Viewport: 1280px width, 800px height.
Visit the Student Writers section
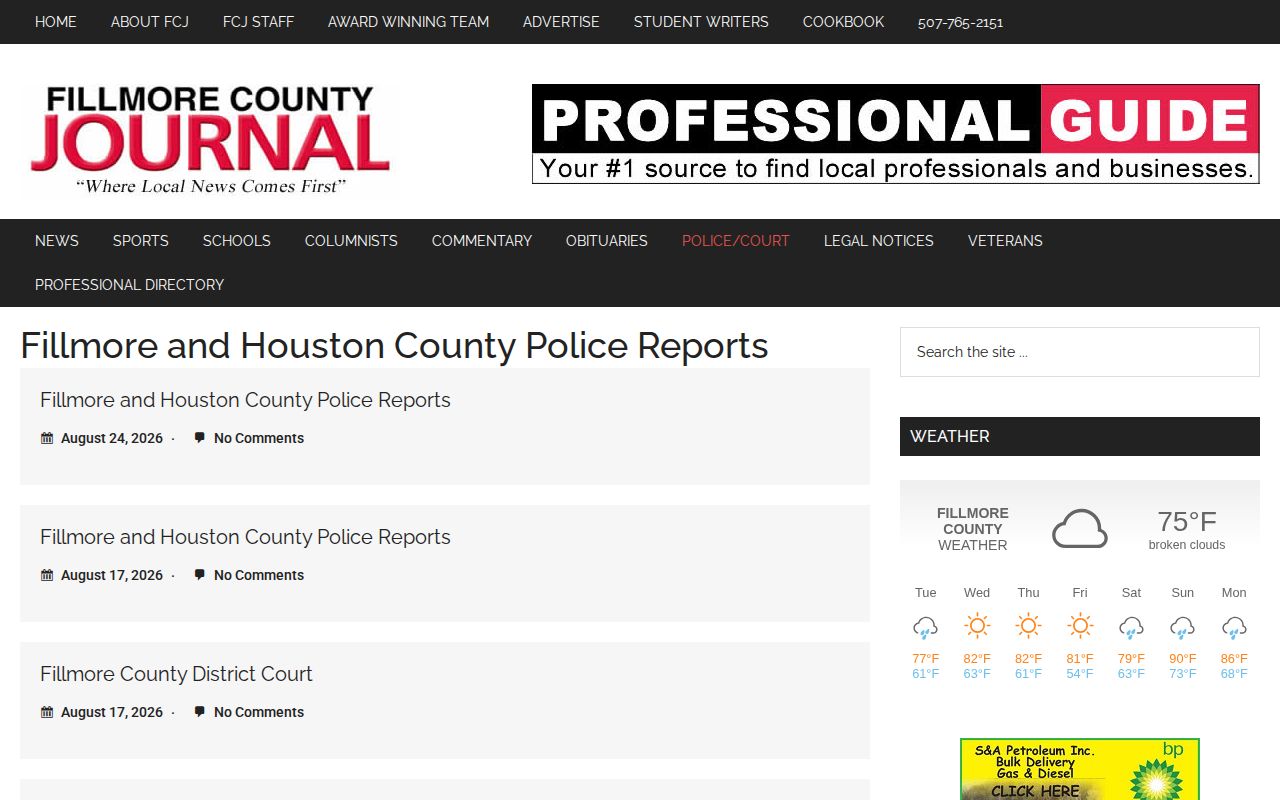pyautogui.click(x=701, y=22)
